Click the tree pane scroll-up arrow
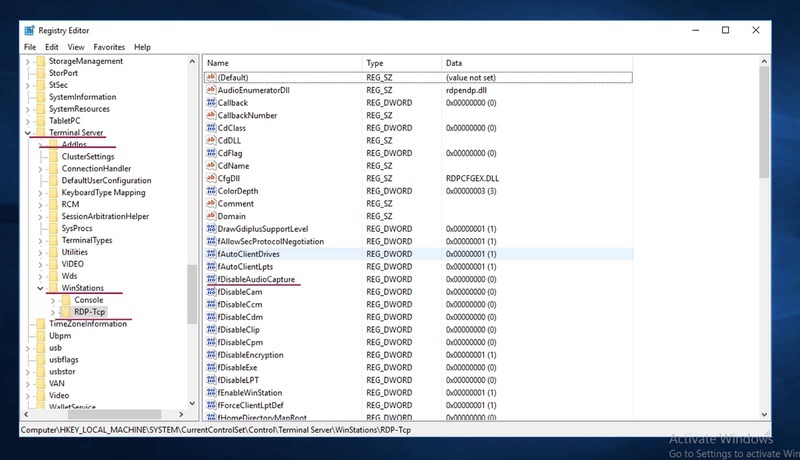The image size is (800, 460). click(x=192, y=61)
